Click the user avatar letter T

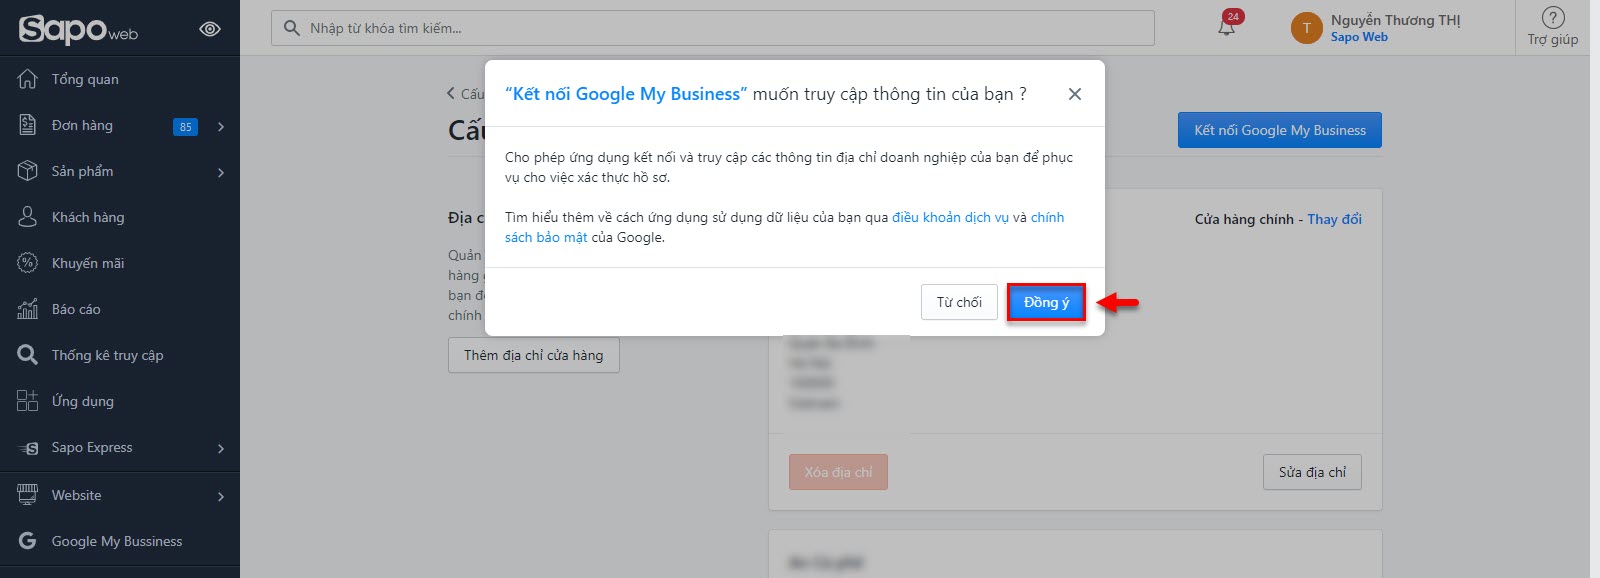(1307, 28)
